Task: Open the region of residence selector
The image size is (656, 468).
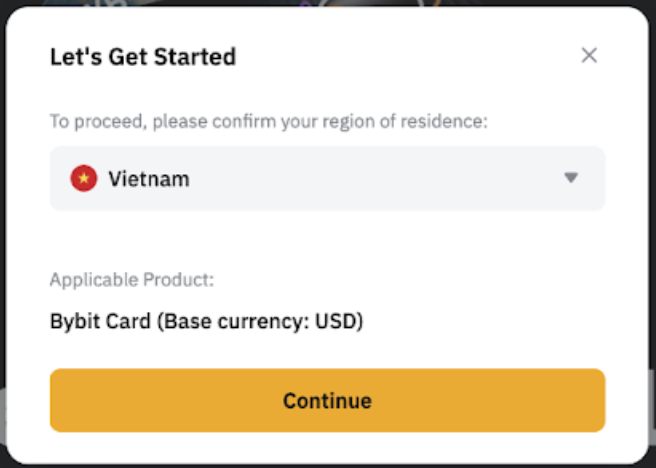Action: pos(327,179)
